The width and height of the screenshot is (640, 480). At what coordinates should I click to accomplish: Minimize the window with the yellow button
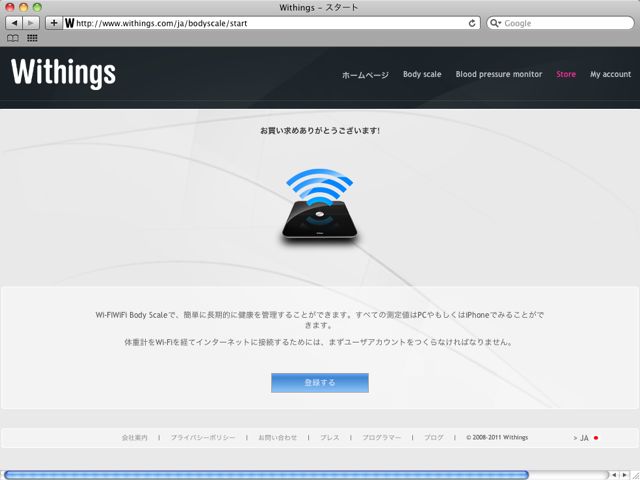(24, 7)
